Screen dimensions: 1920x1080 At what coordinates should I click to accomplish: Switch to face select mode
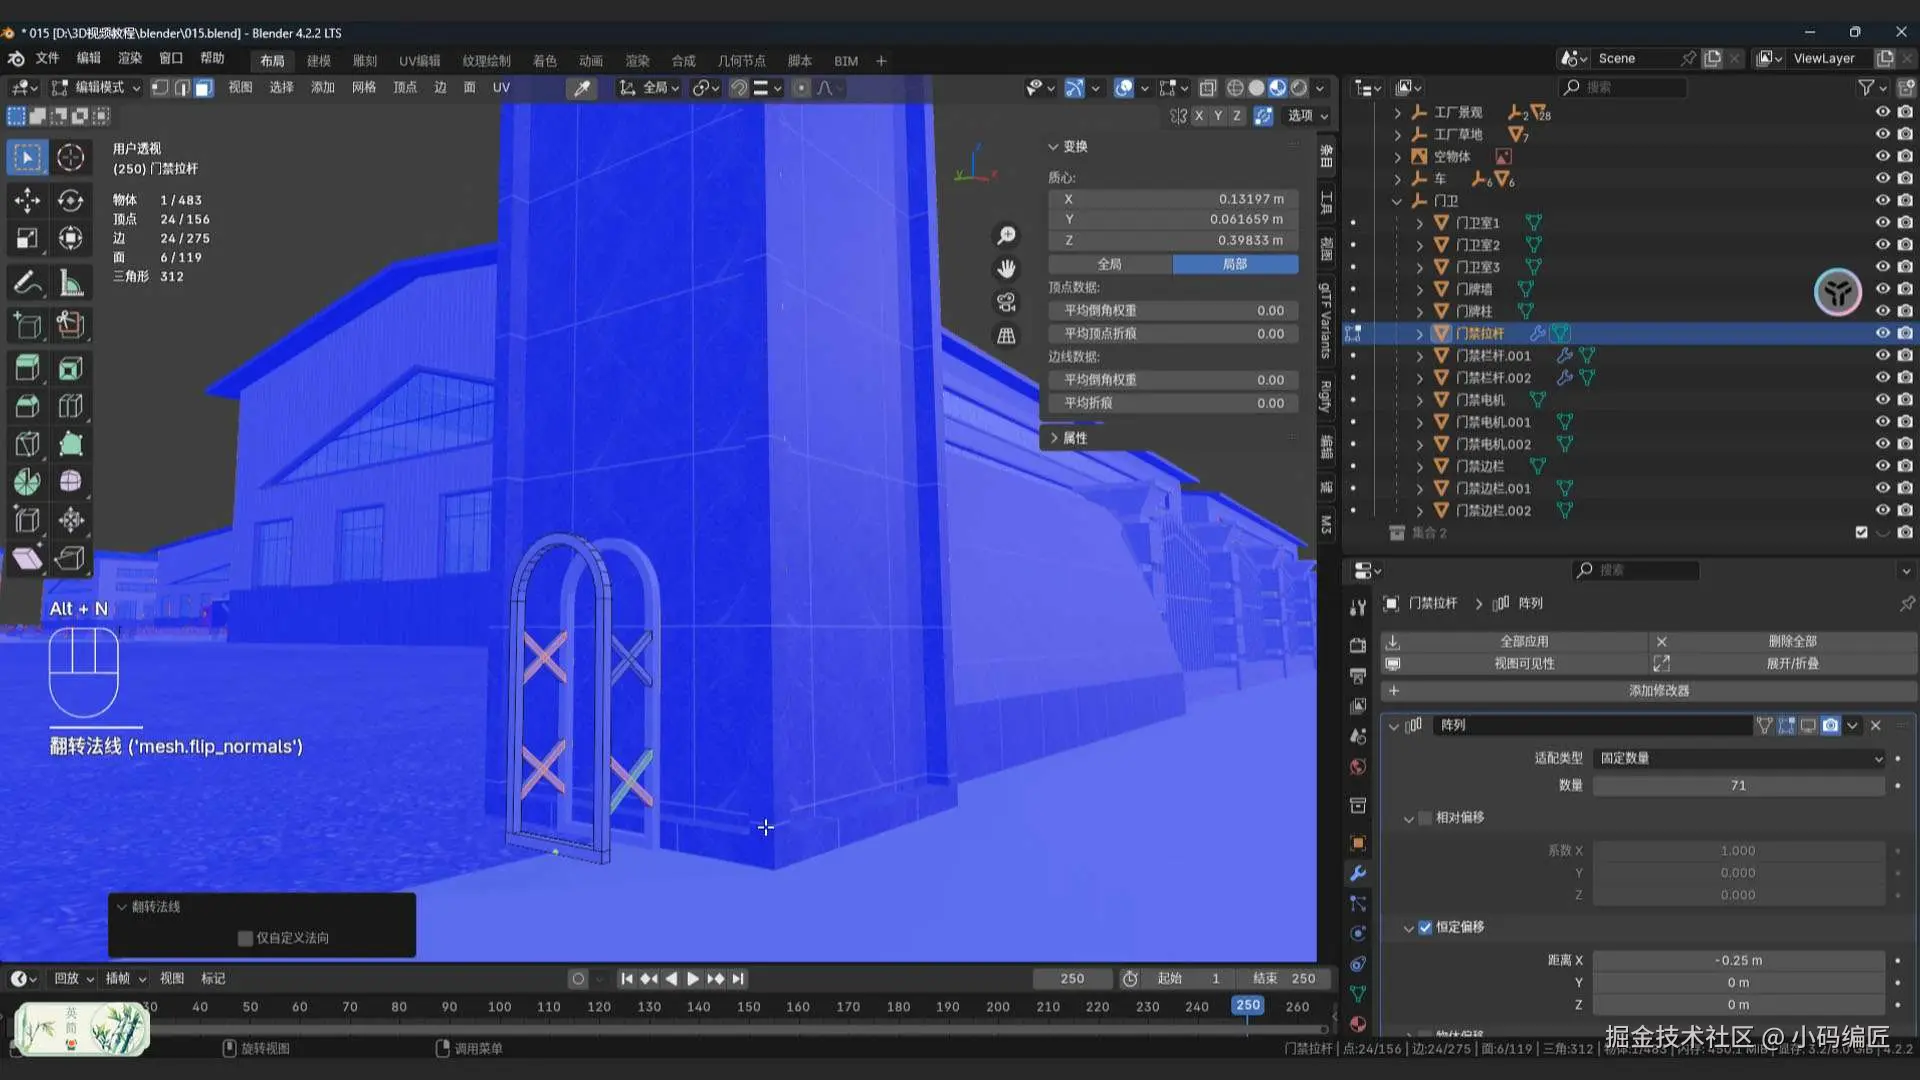point(204,88)
